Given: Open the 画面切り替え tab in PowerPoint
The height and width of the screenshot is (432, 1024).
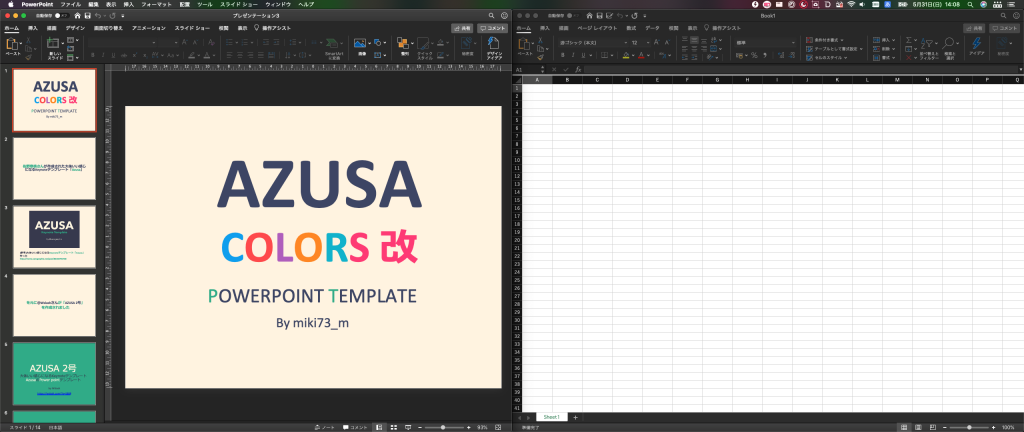Looking at the screenshot, I should click(108, 29).
